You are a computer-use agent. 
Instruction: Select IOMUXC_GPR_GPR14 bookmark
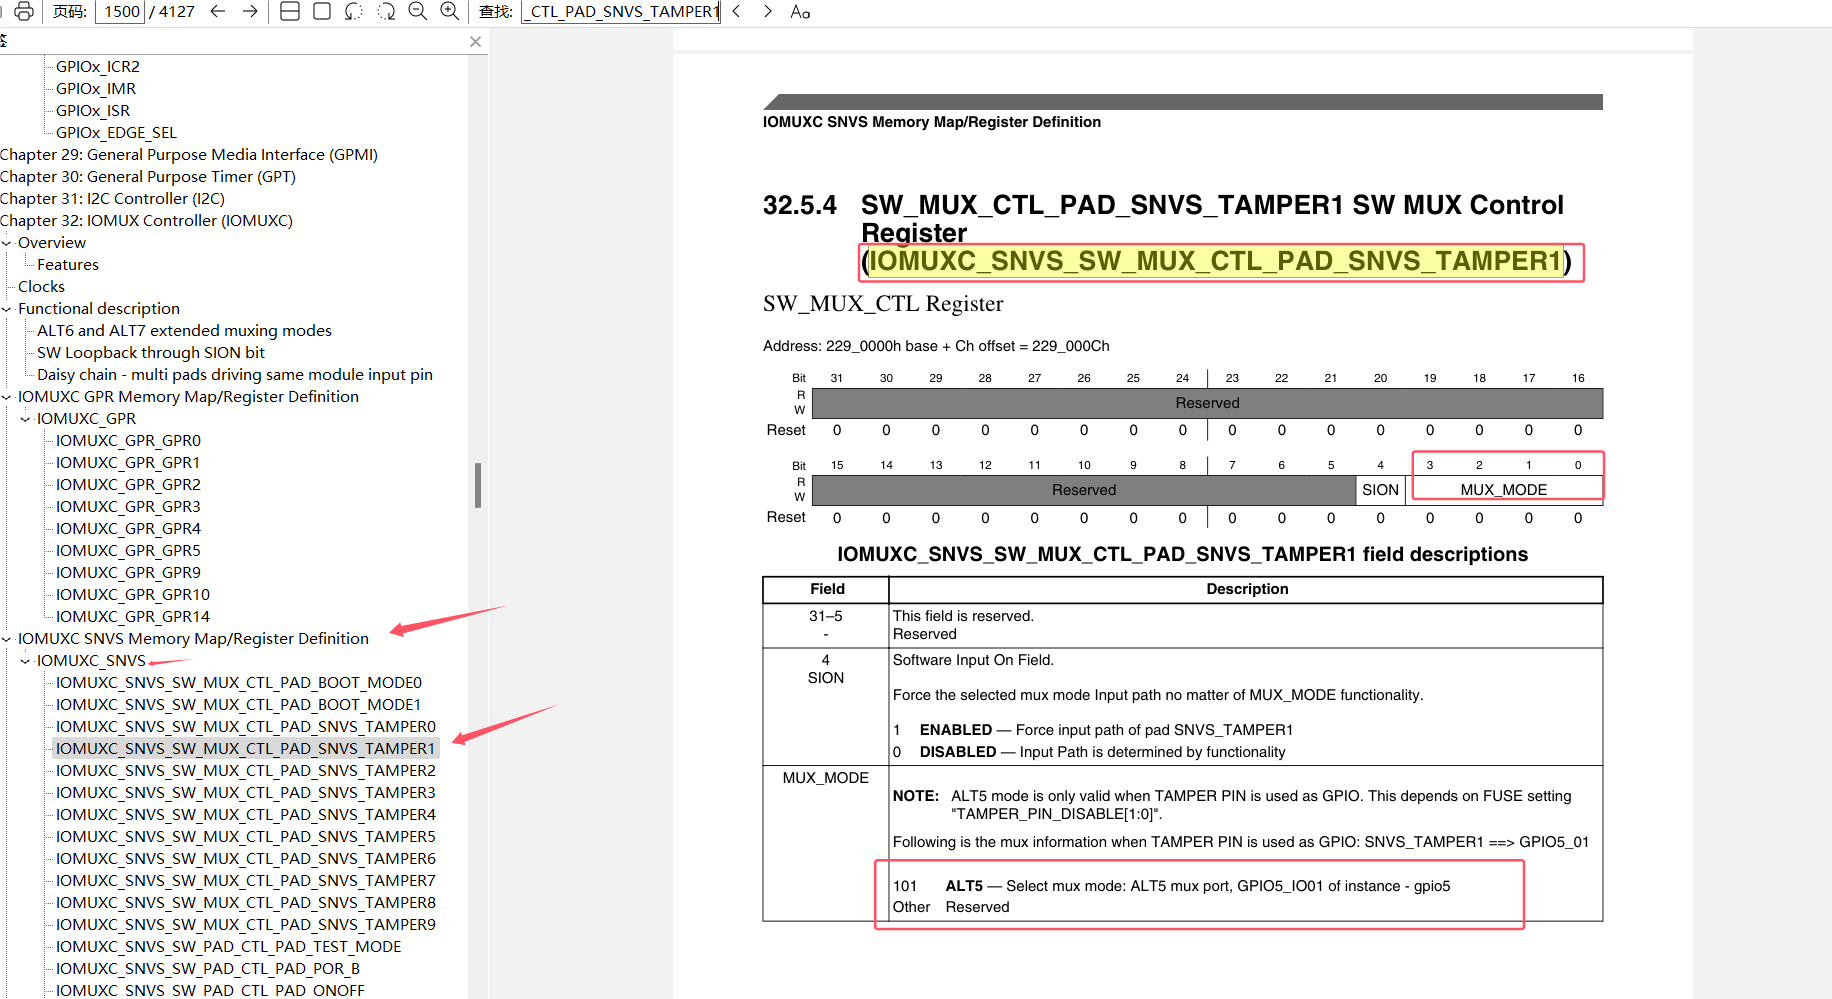[x=133, y=617]
